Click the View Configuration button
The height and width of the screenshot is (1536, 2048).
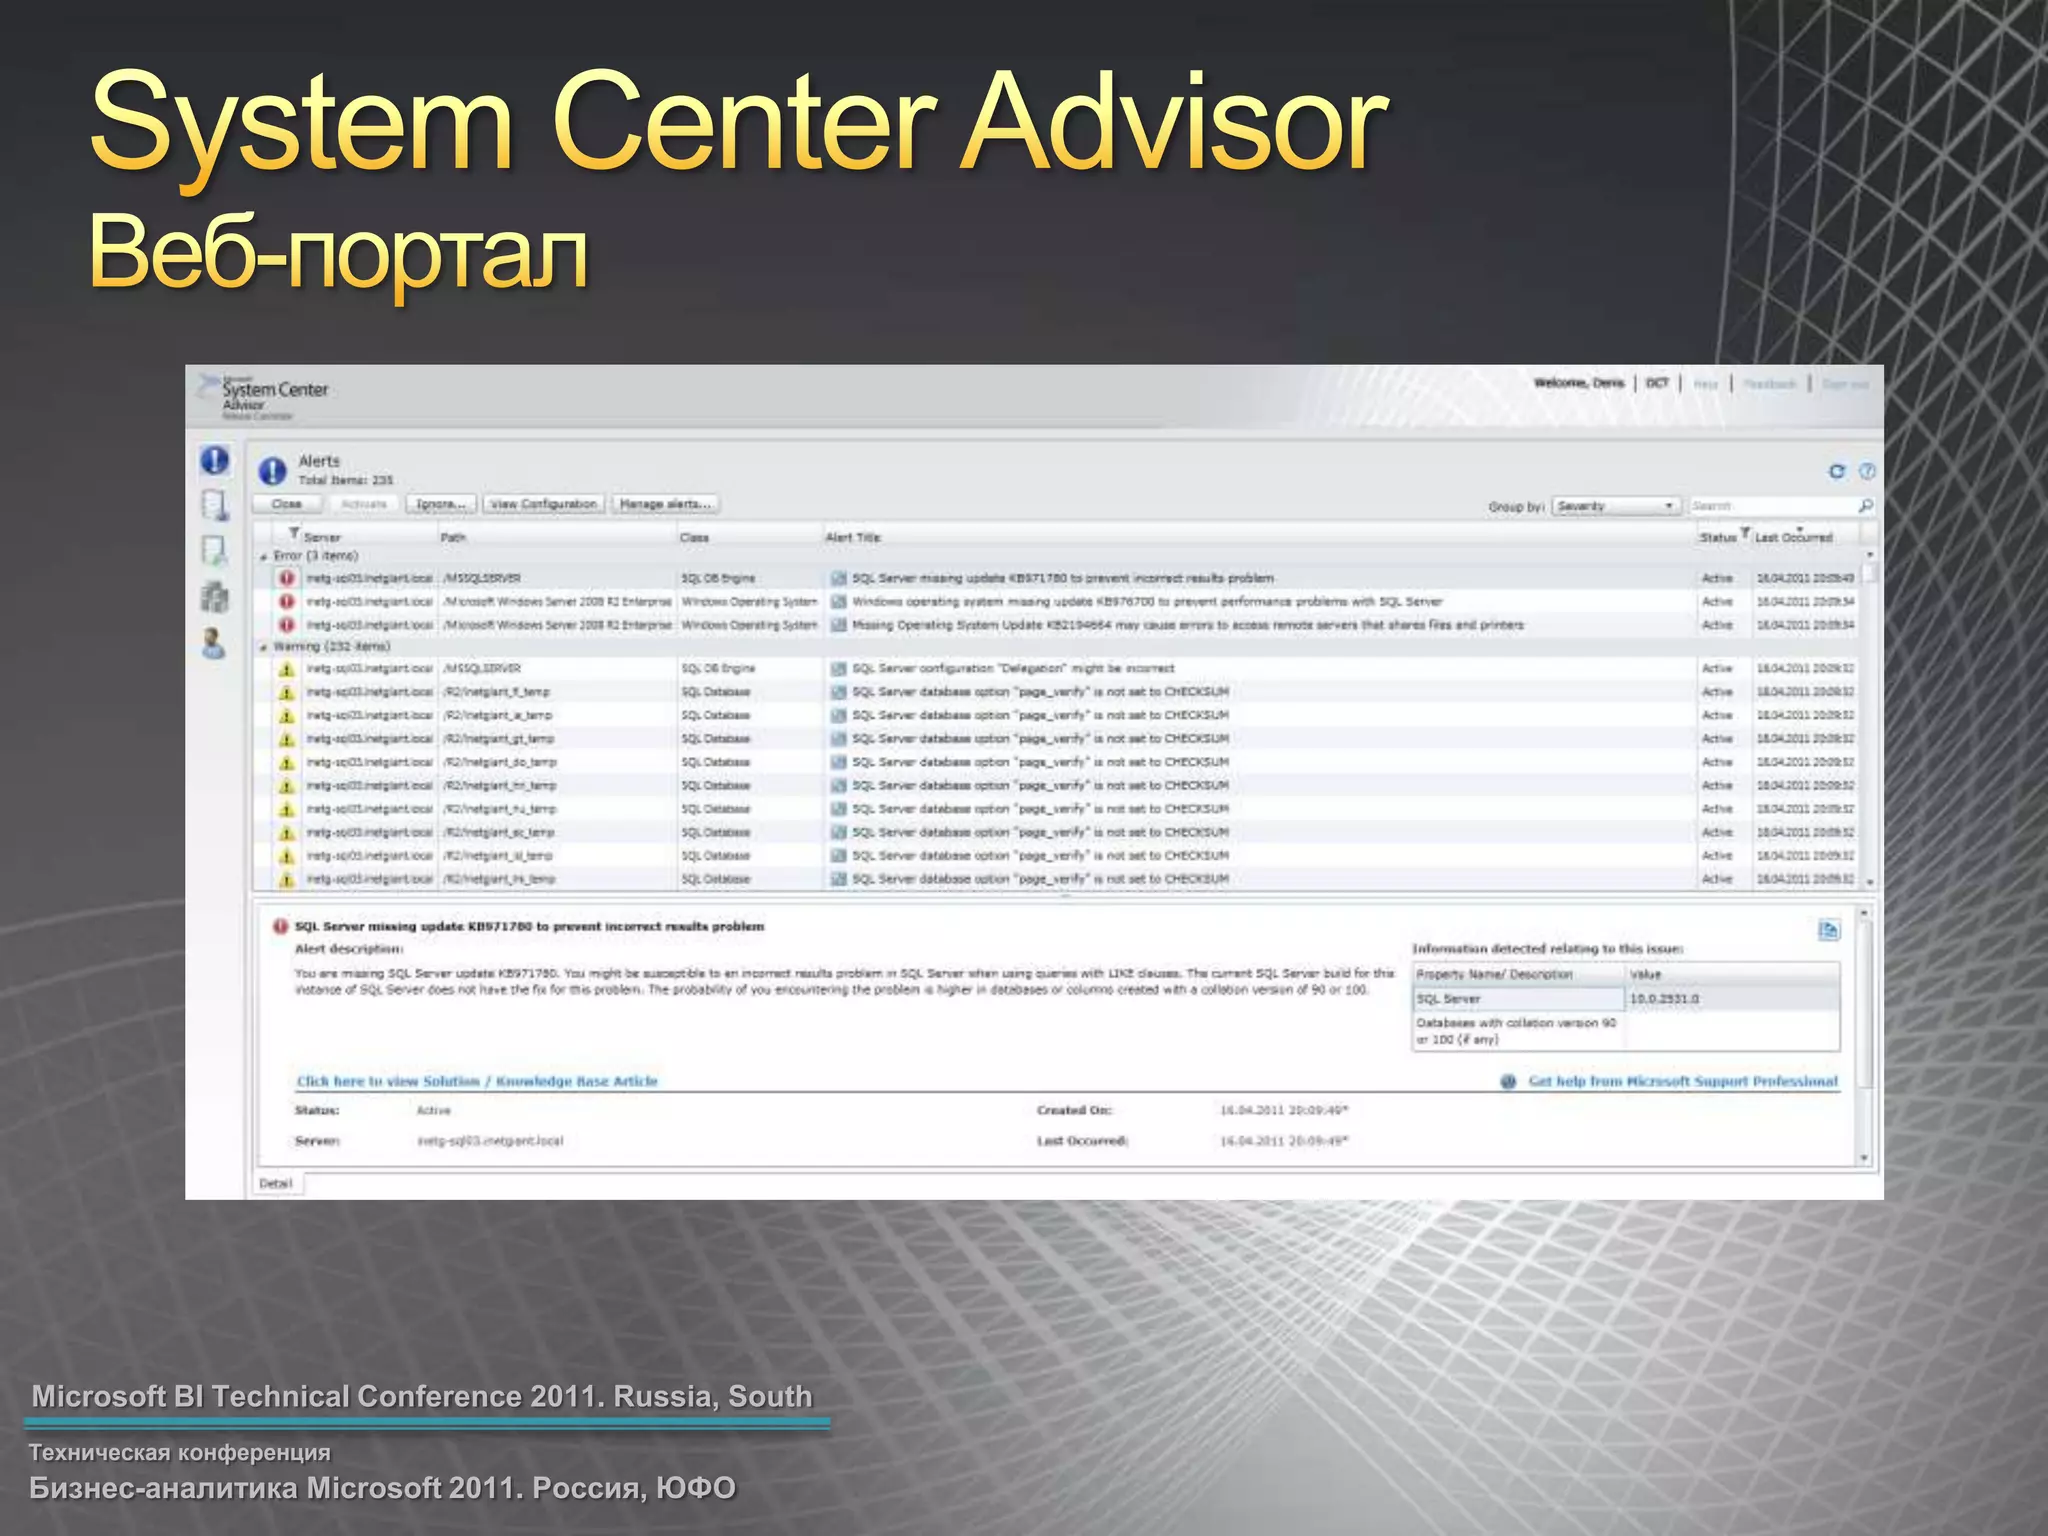(x=544, y=504)
